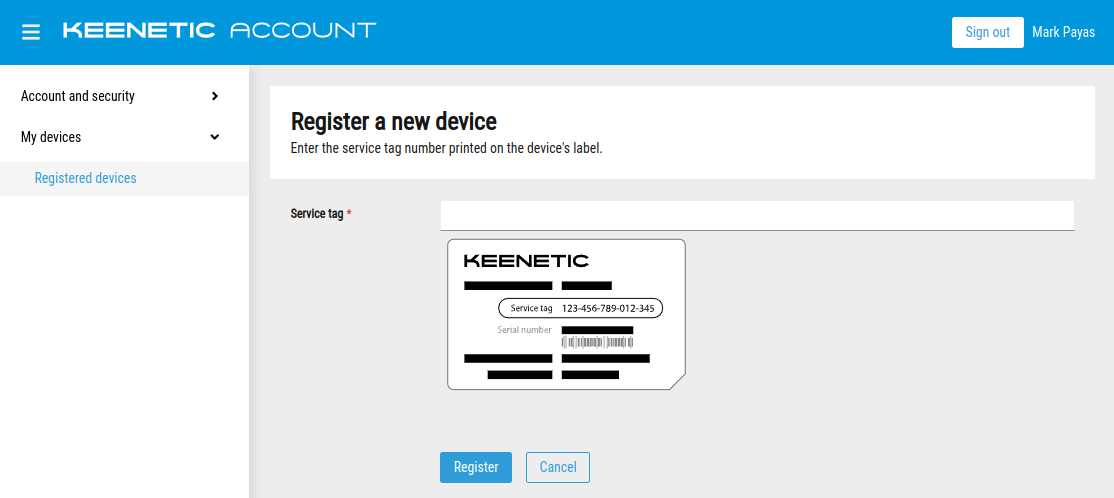Click the Keenetic logo on the sample label
The width and height of the screenshot is (1114, 498).
(x=526, y=261)
